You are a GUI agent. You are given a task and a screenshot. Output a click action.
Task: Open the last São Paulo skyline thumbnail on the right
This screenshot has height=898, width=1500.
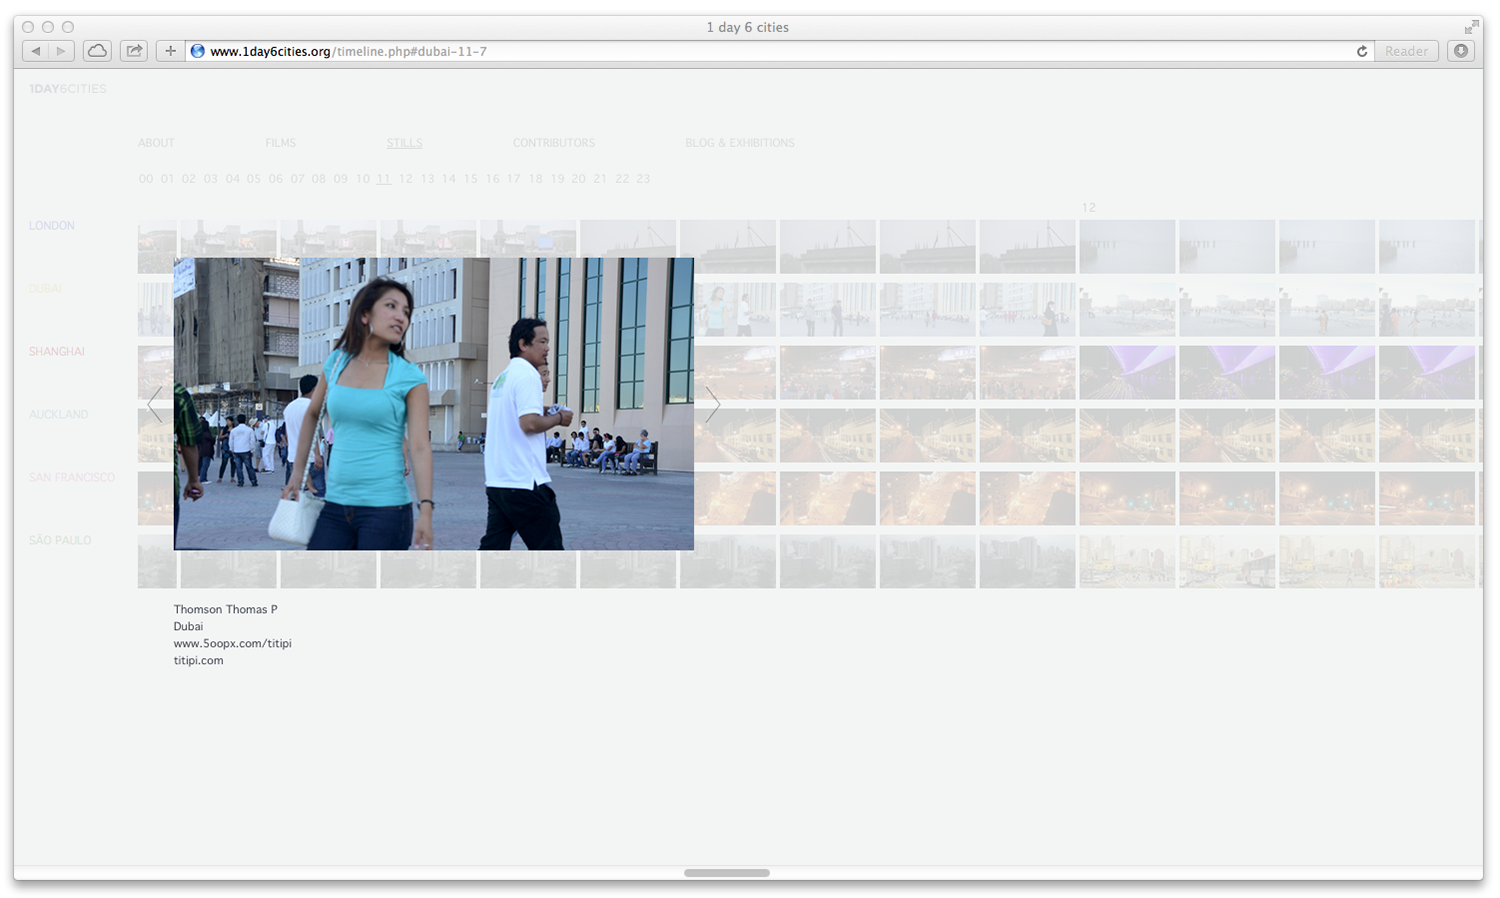(x=1427, y=562)
